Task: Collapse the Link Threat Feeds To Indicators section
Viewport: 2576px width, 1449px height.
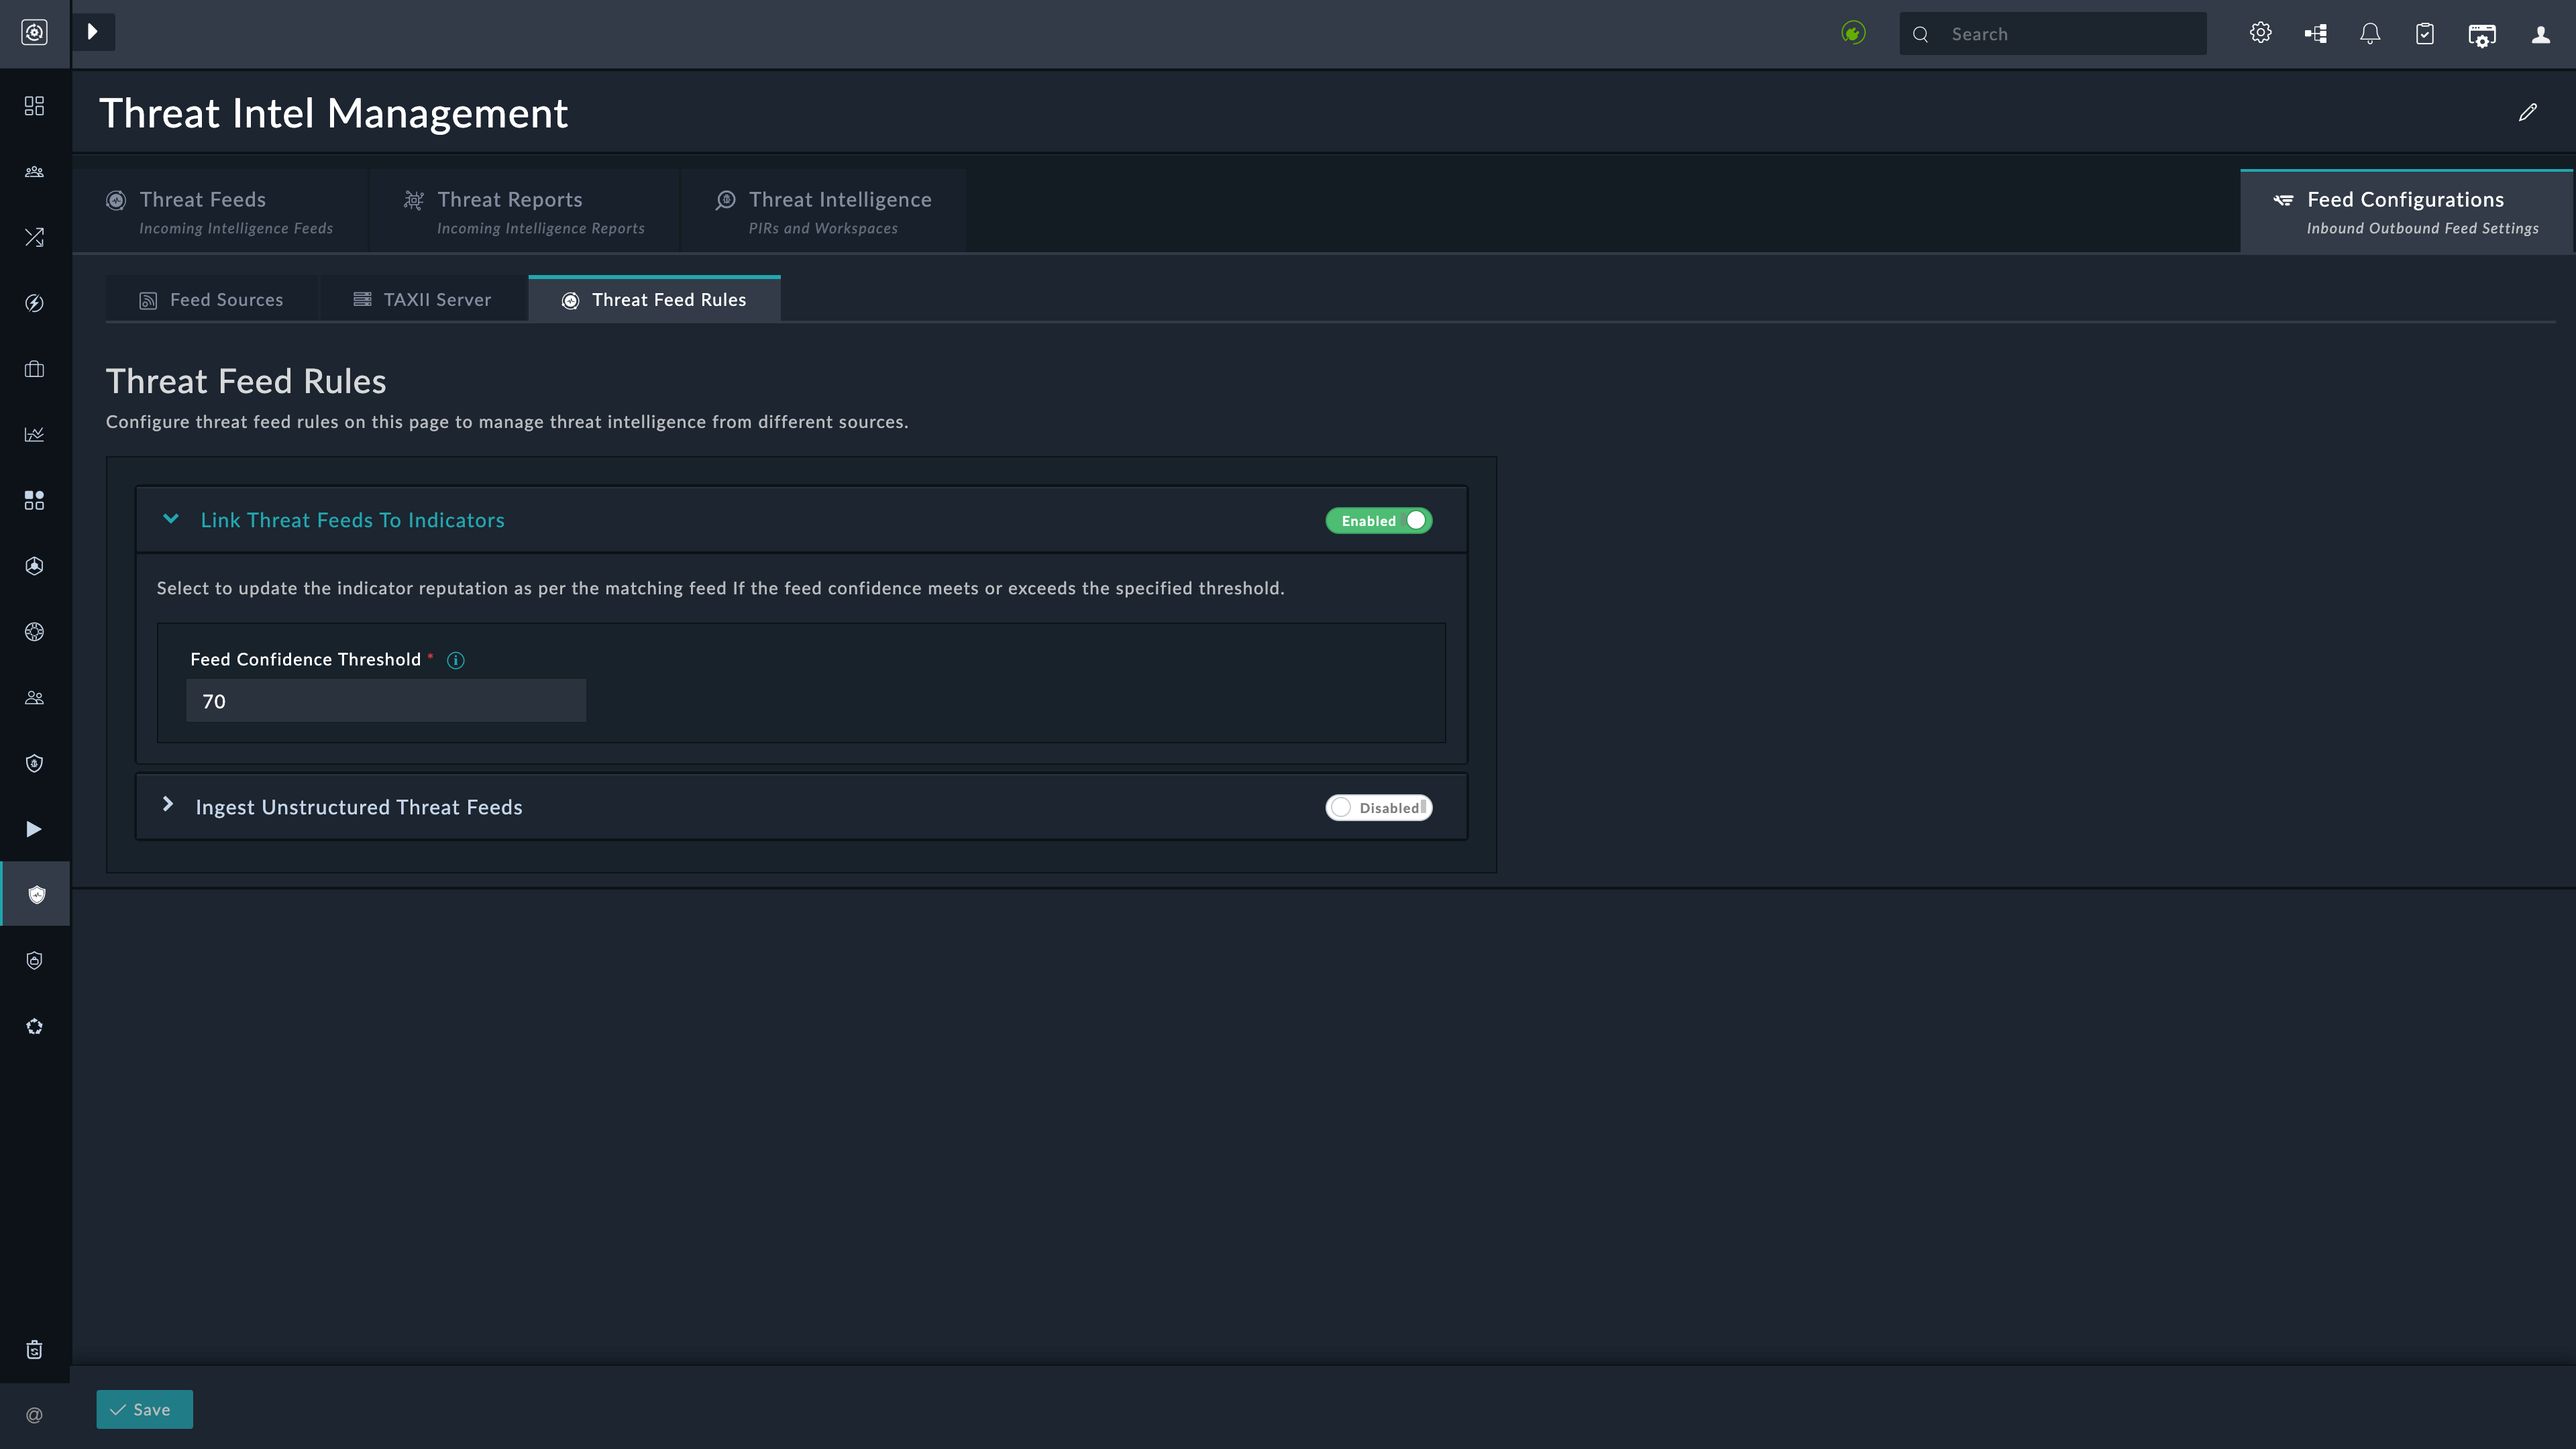Action: (x=171, y=519)
